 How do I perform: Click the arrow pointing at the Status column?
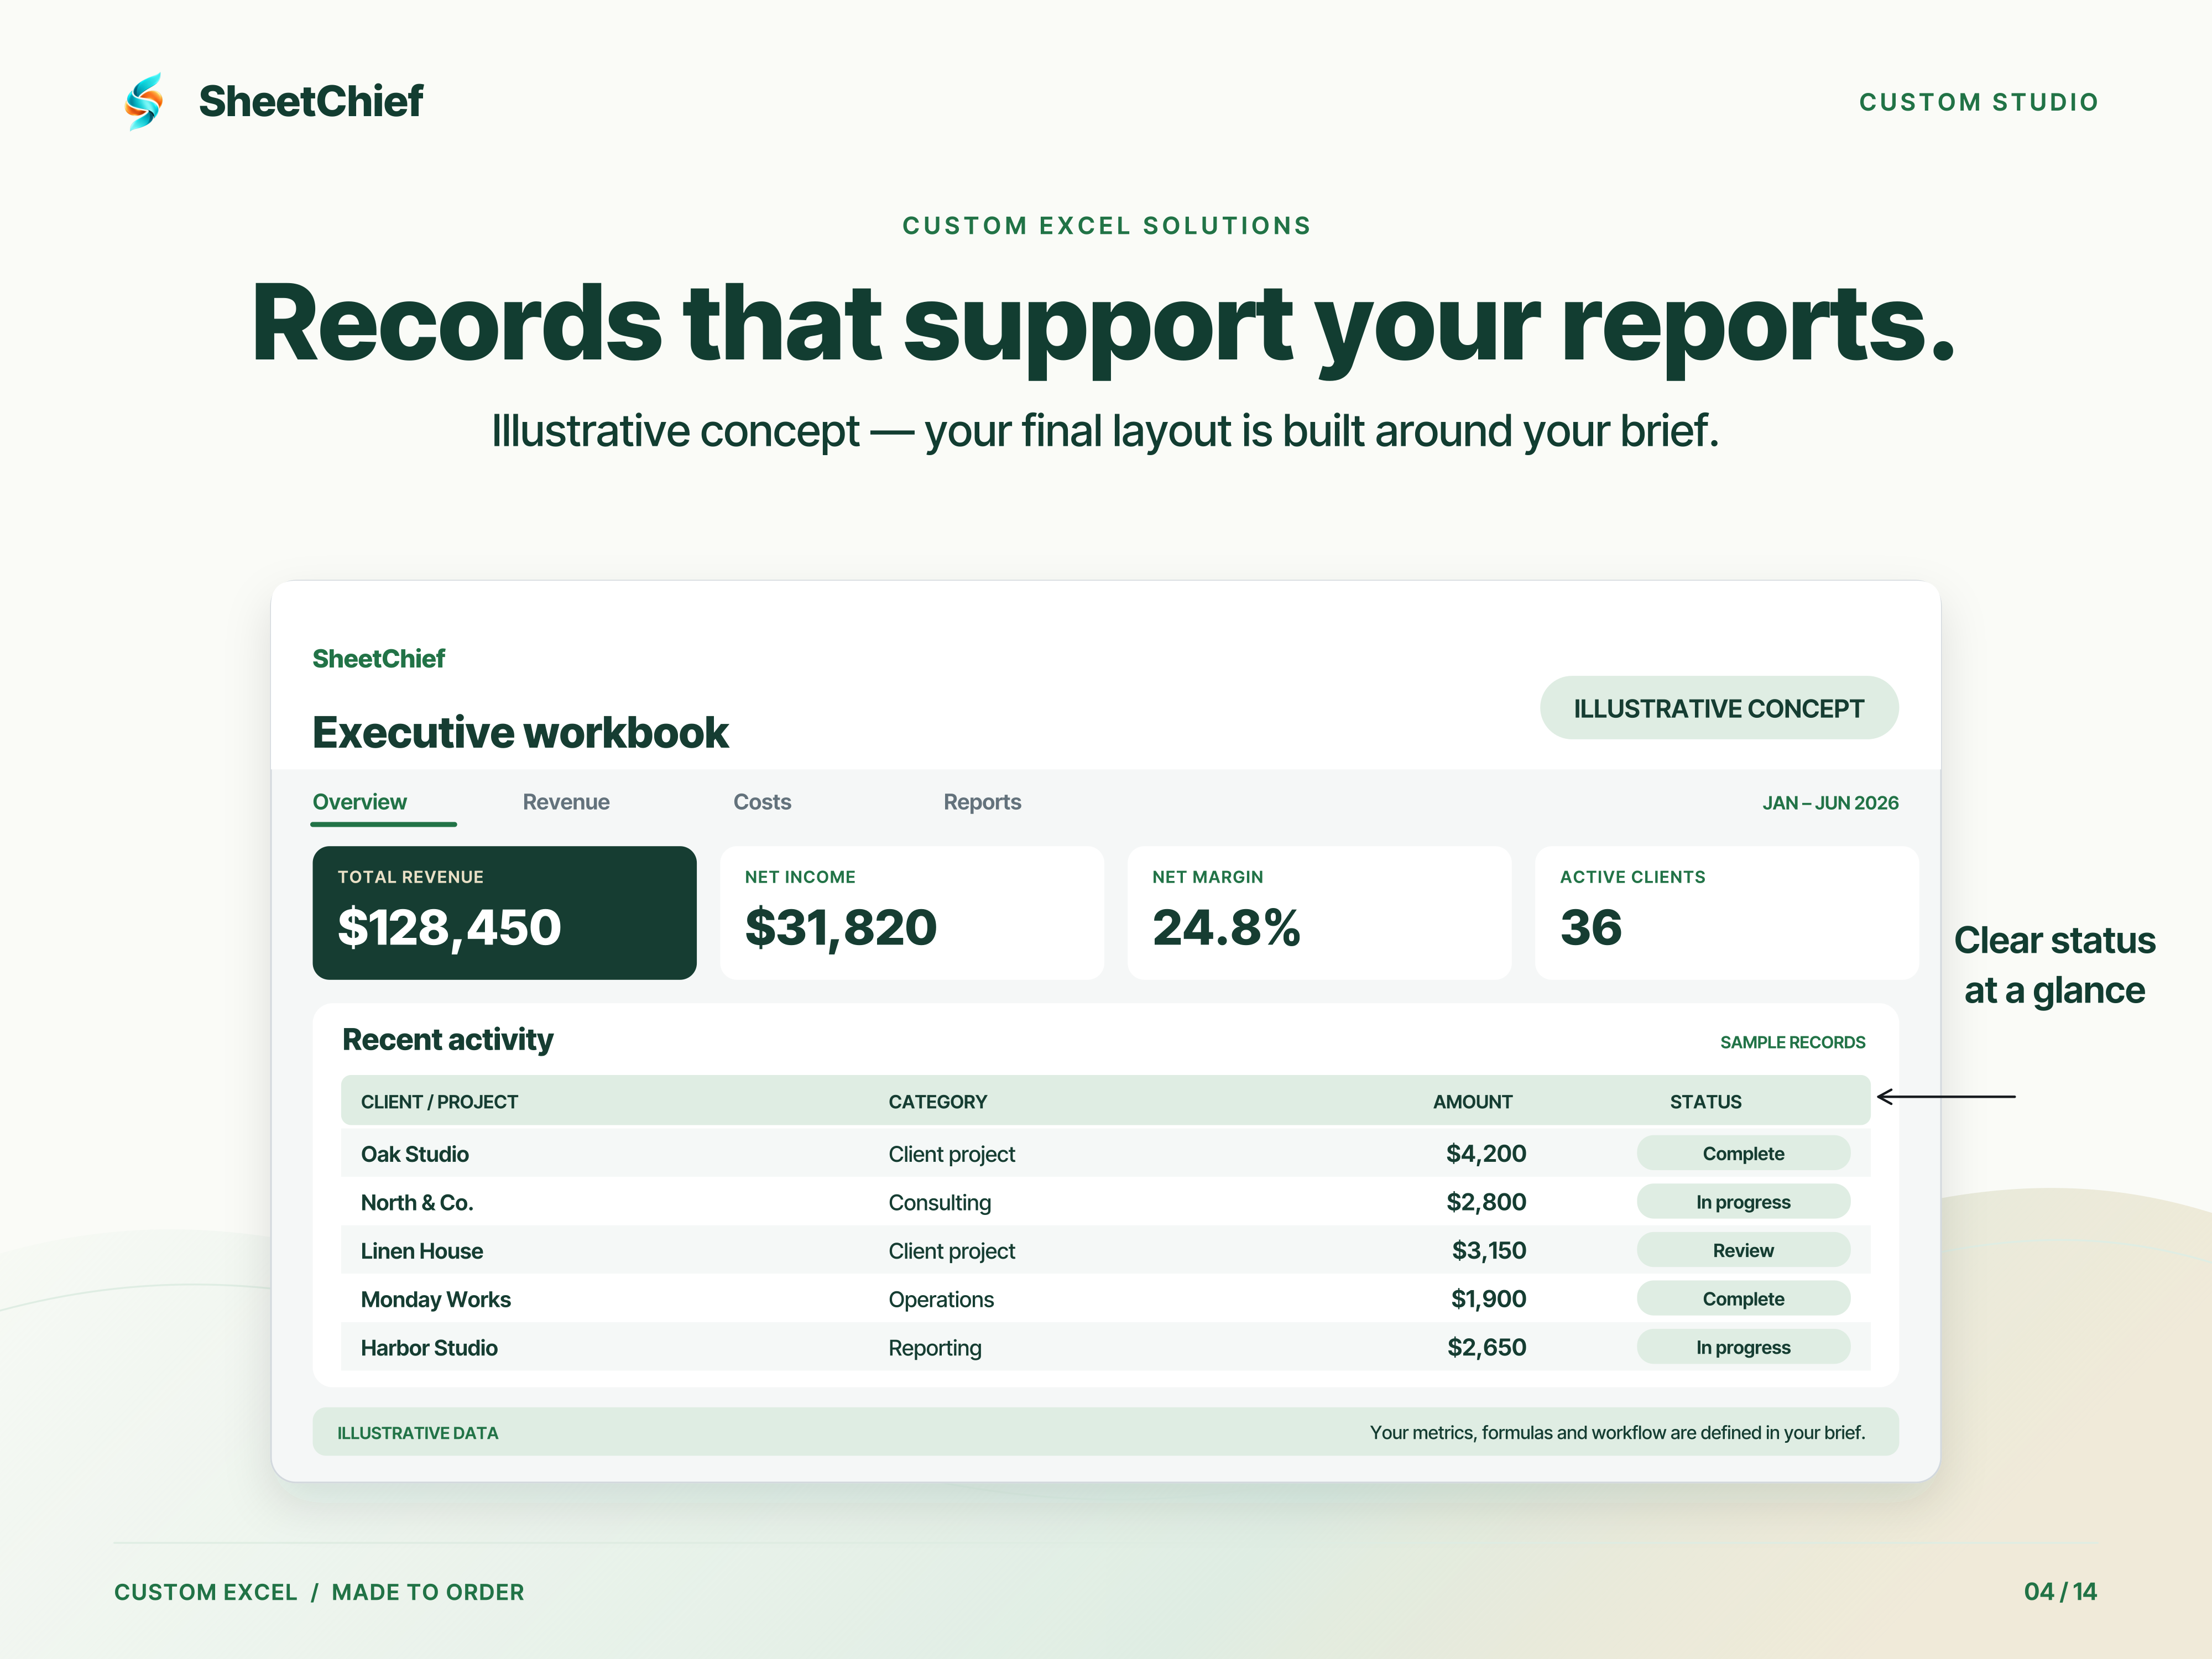coord(1945,1097)
